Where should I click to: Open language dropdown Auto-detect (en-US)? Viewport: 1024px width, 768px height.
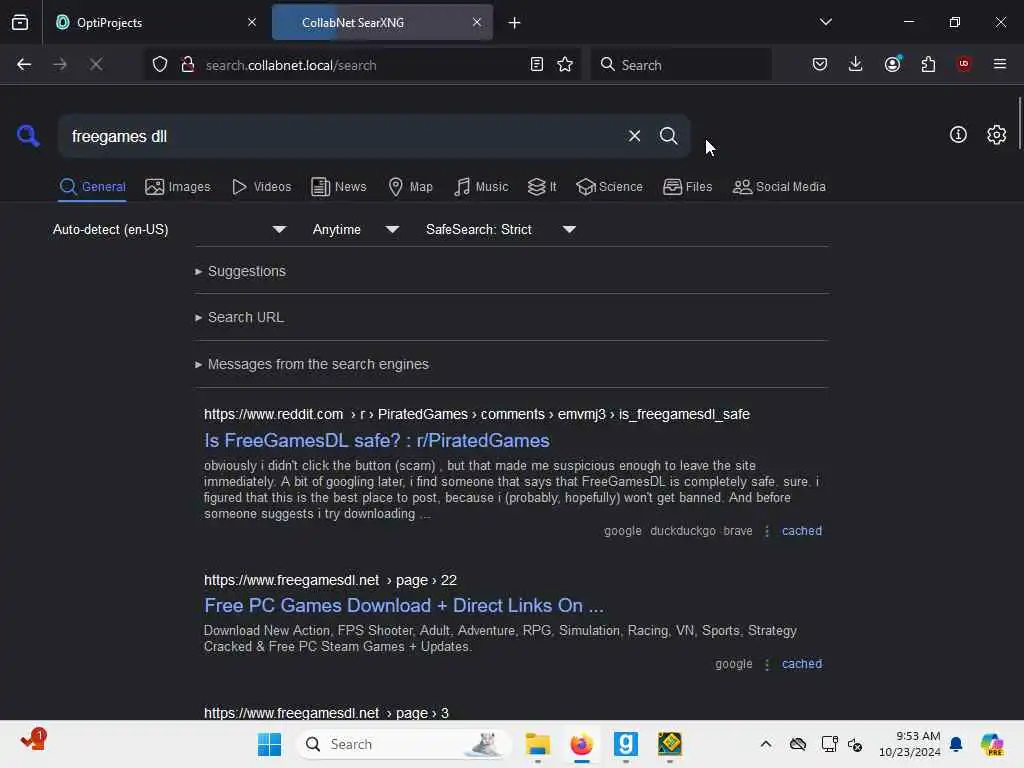[x=170, y=229]
